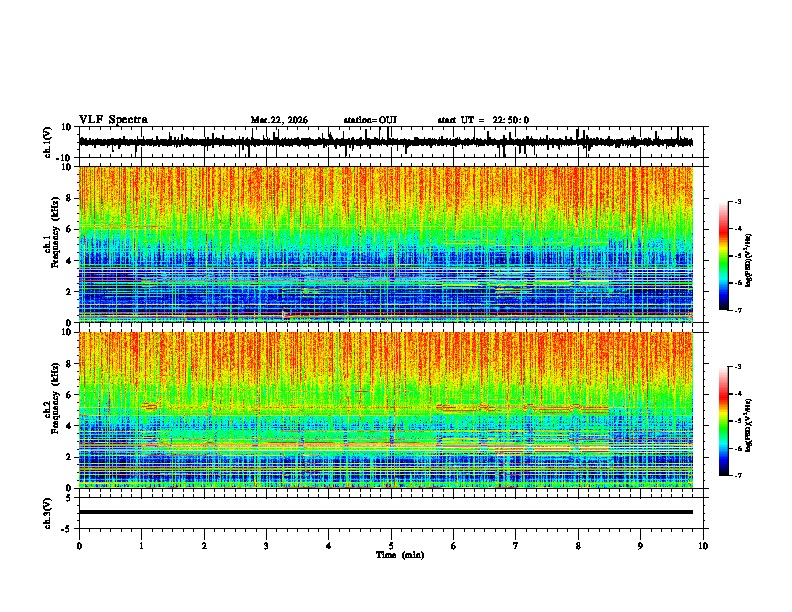Click tick label 2 on the Time axis
The height and width of the screenshot is (612, 792).
pos(204,546)
